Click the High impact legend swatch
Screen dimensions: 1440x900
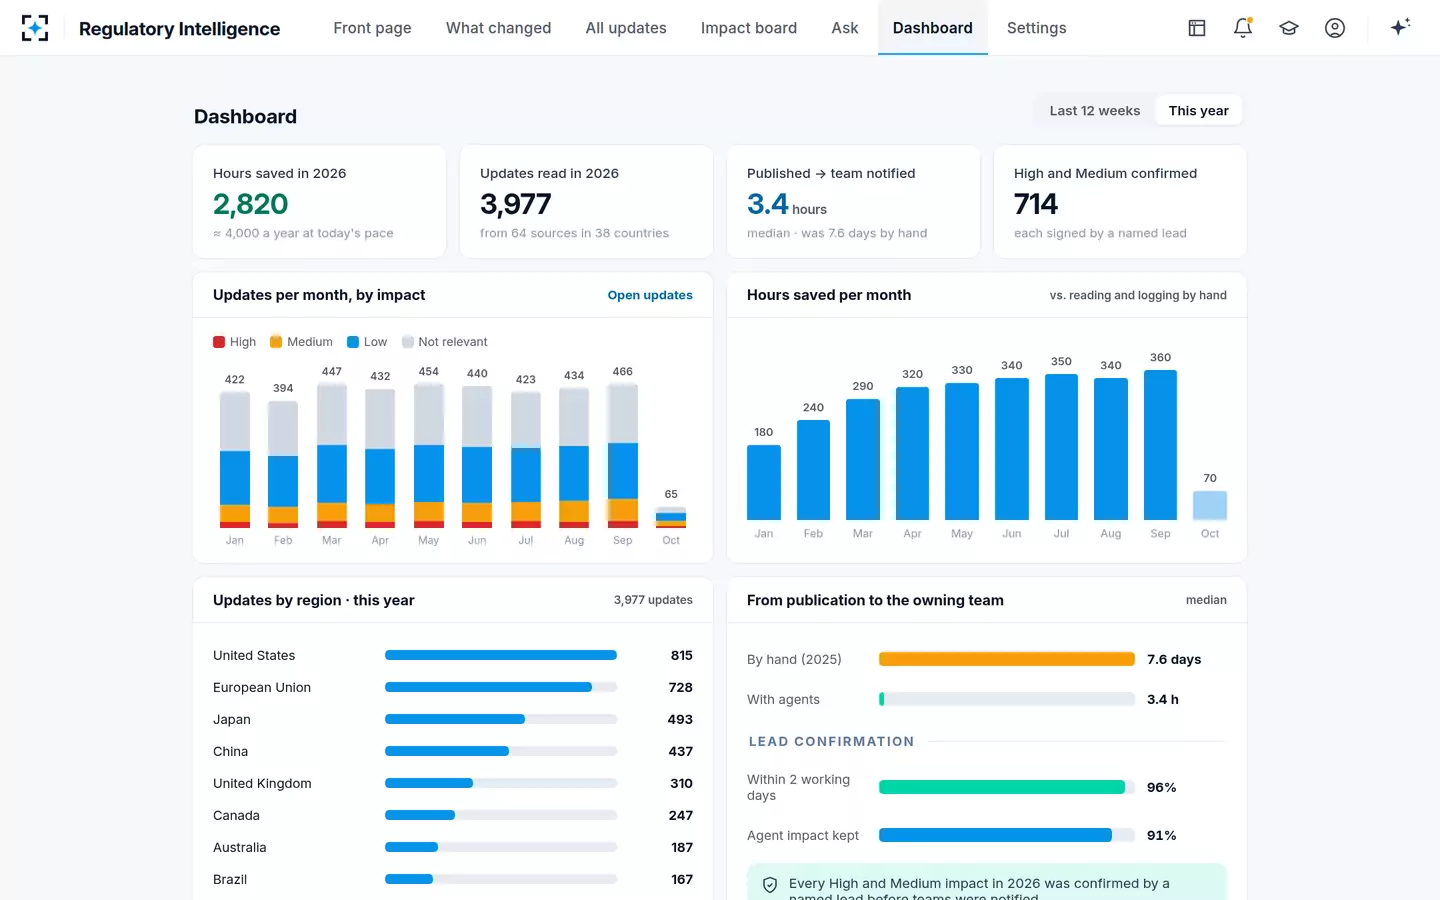point(219,342)
